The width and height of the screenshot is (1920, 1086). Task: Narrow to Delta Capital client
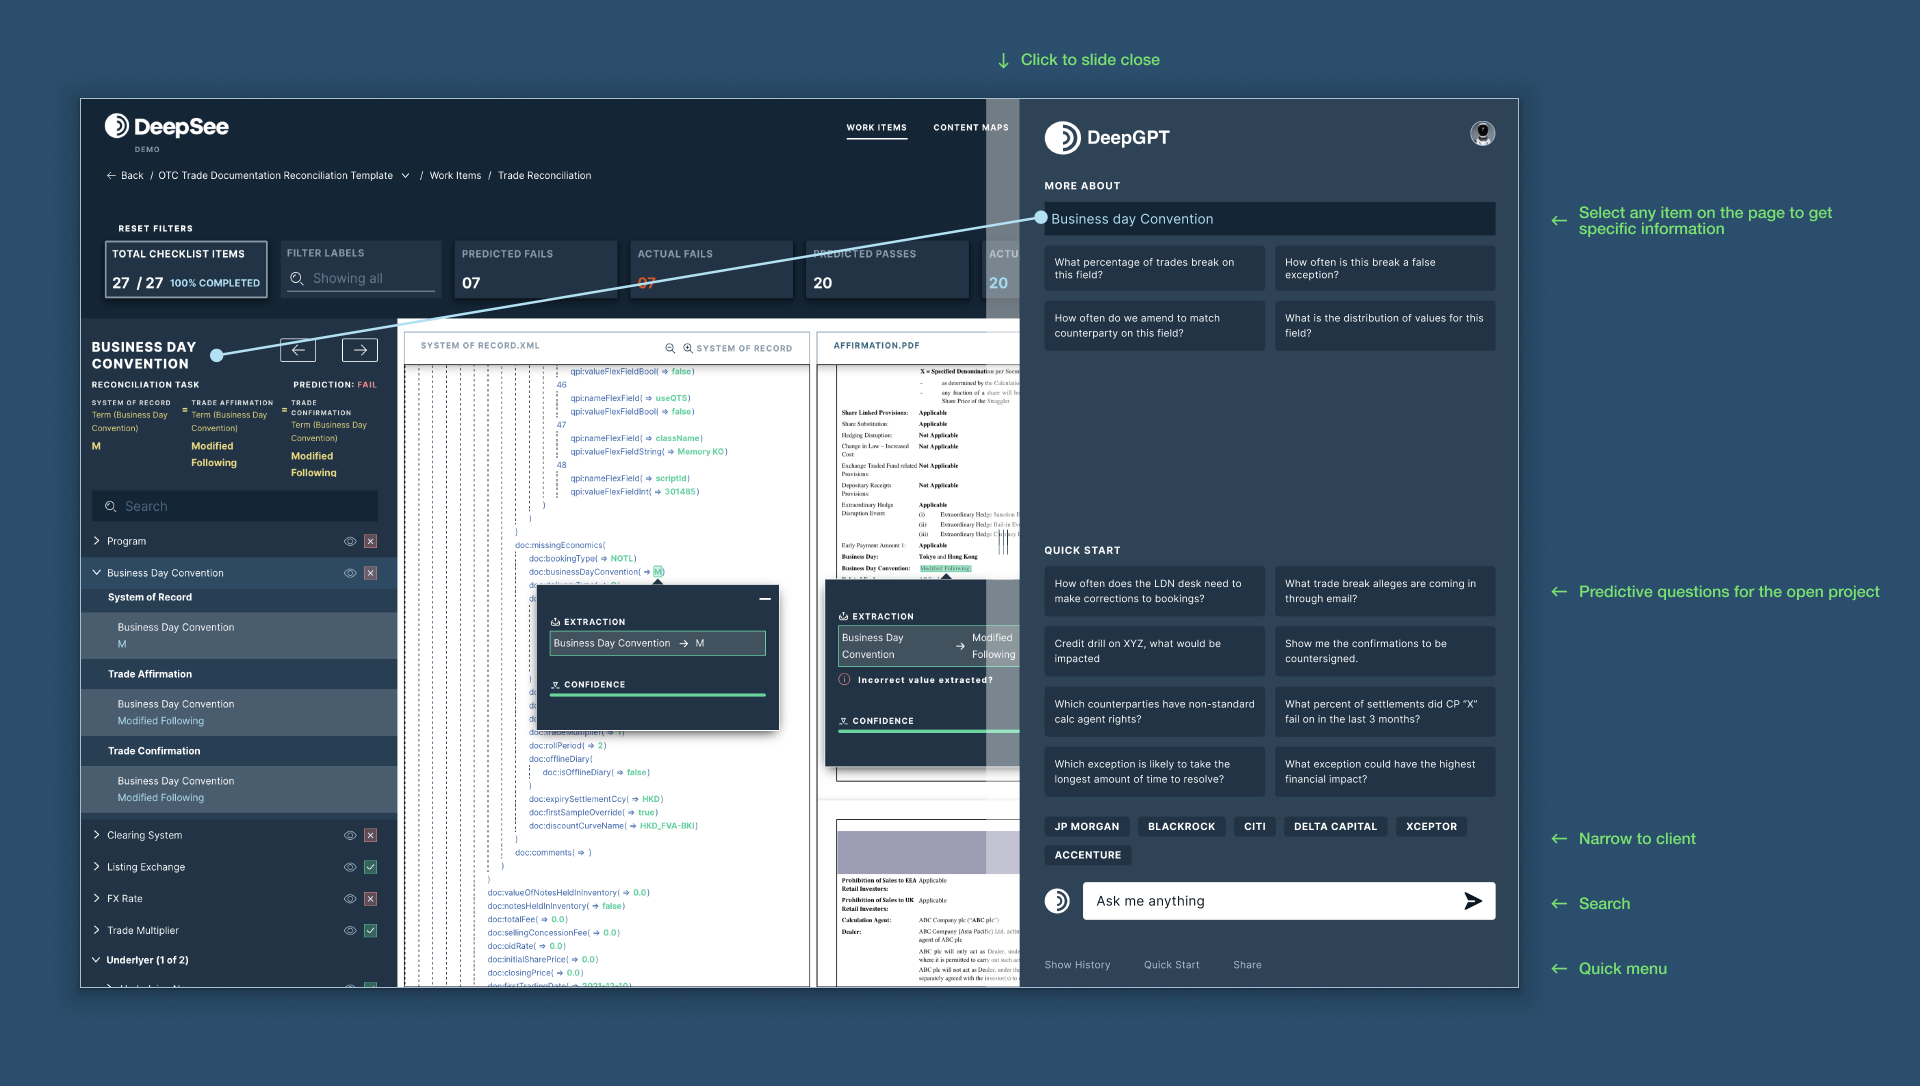[x=1335, y=827]
